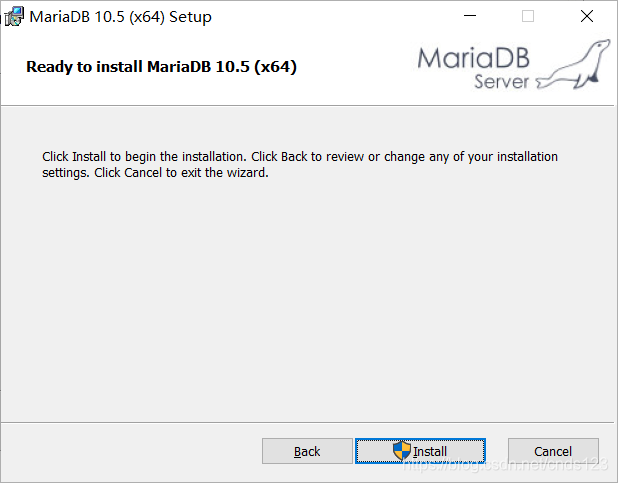Click the empty gray dialog body area
Image resolution: width=618 pixels, height=483 pixels.
(x=307, y=300)
